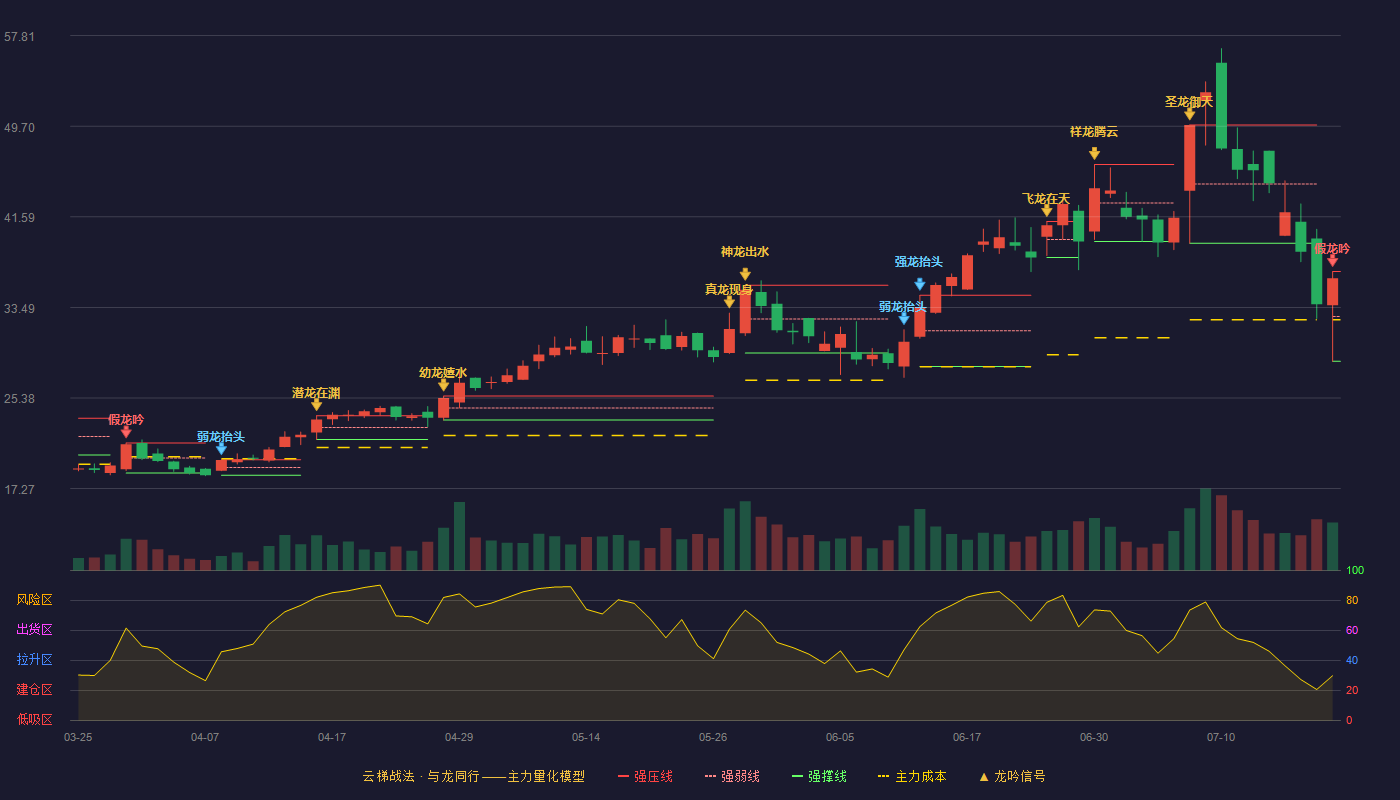Click the 幼龙涟水 signal label text
Viewport: 1400px width, 800px height.
coord(443,372)
